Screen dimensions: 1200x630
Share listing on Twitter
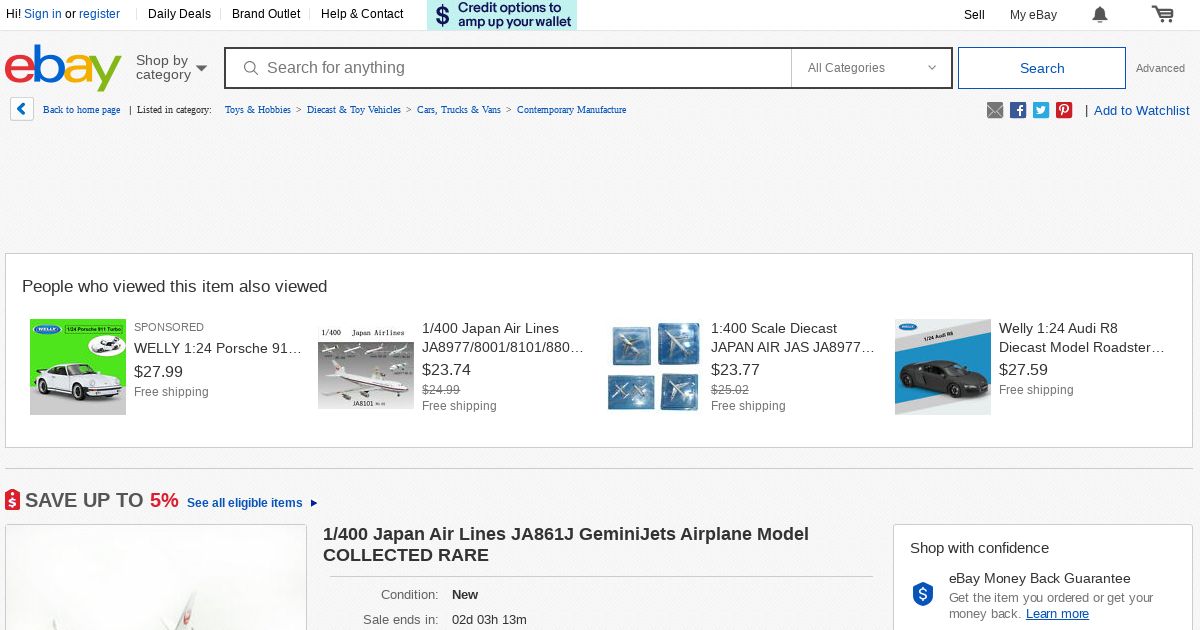(x=1041, y=110)
